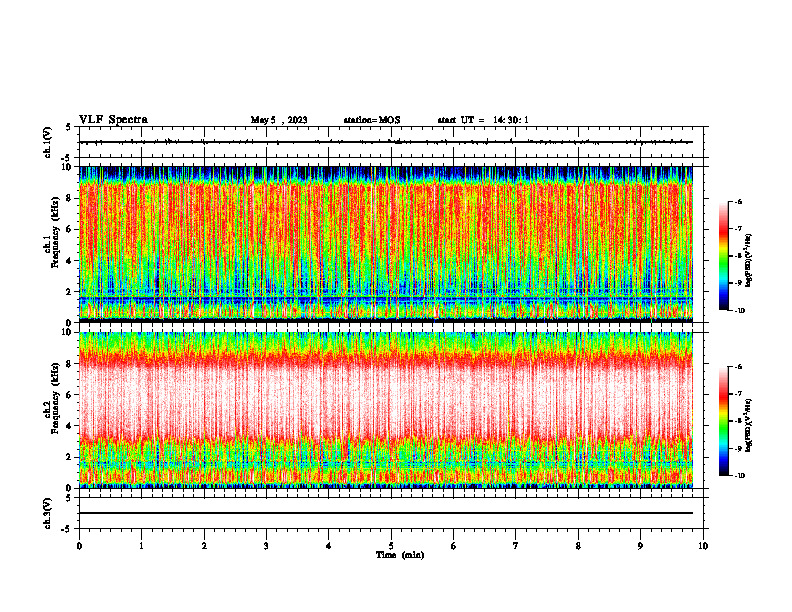Click the time axis tick label "5"
Viewport: 792px width, 612px height.
(x=391, y=546)
